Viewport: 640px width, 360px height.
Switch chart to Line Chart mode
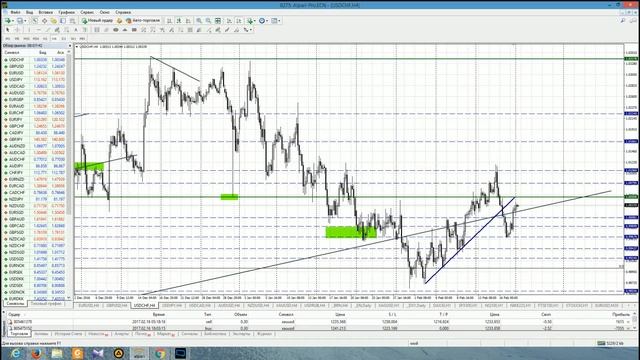click(x=189, y=20)
